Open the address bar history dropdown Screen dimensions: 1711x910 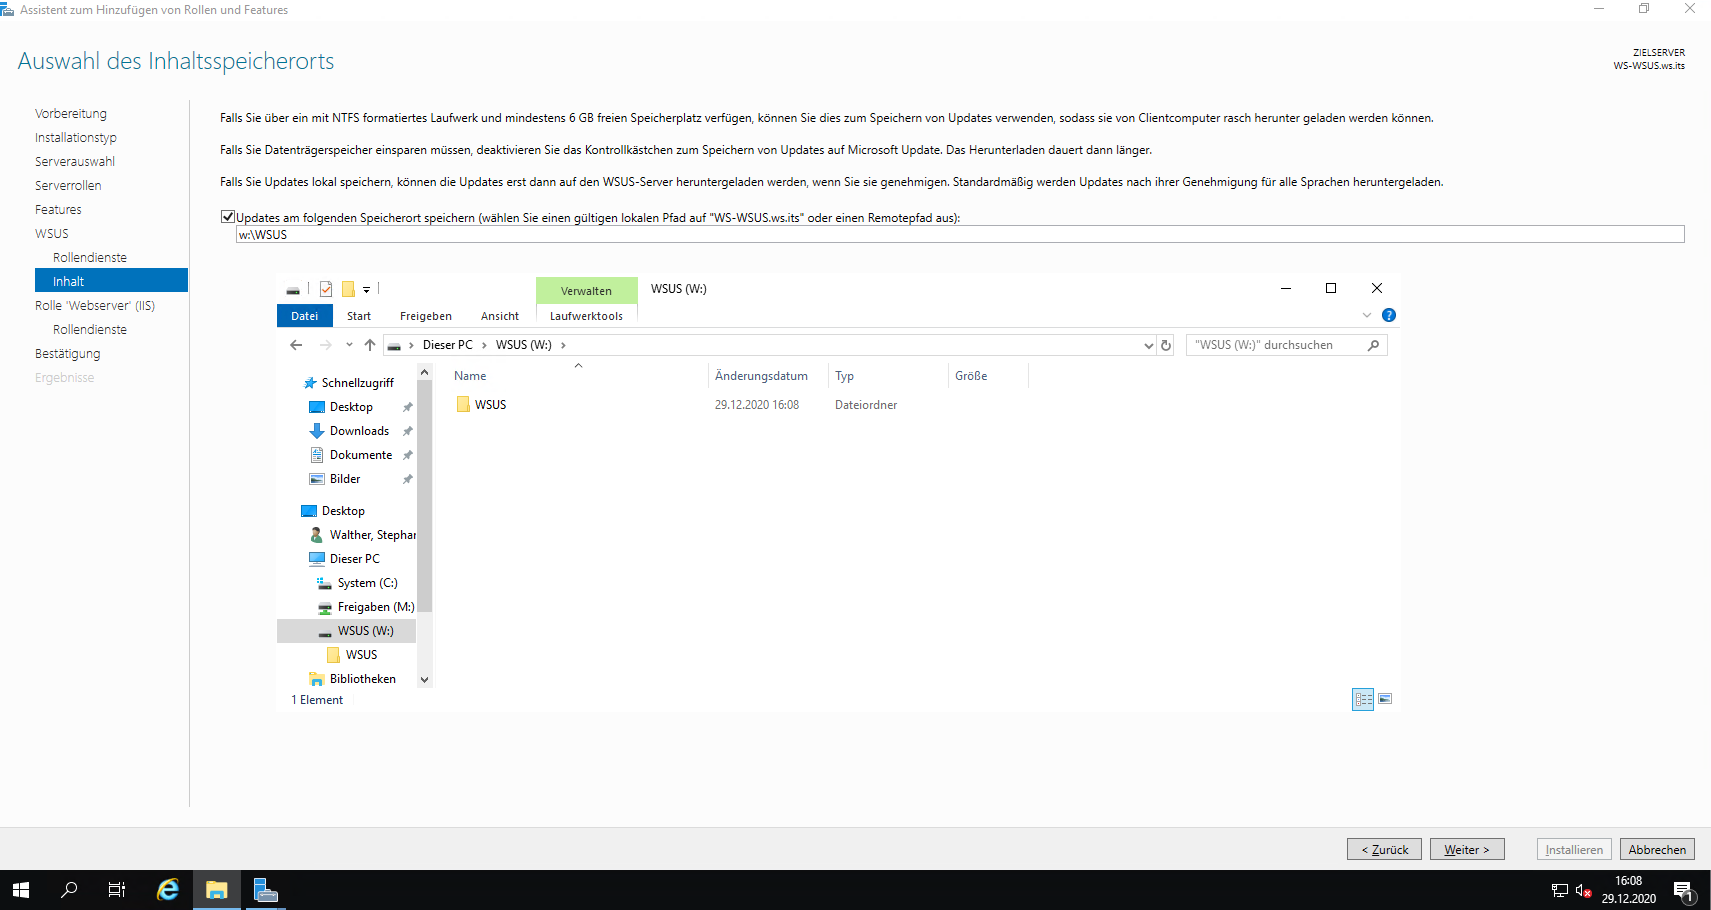click(1148, 345)
